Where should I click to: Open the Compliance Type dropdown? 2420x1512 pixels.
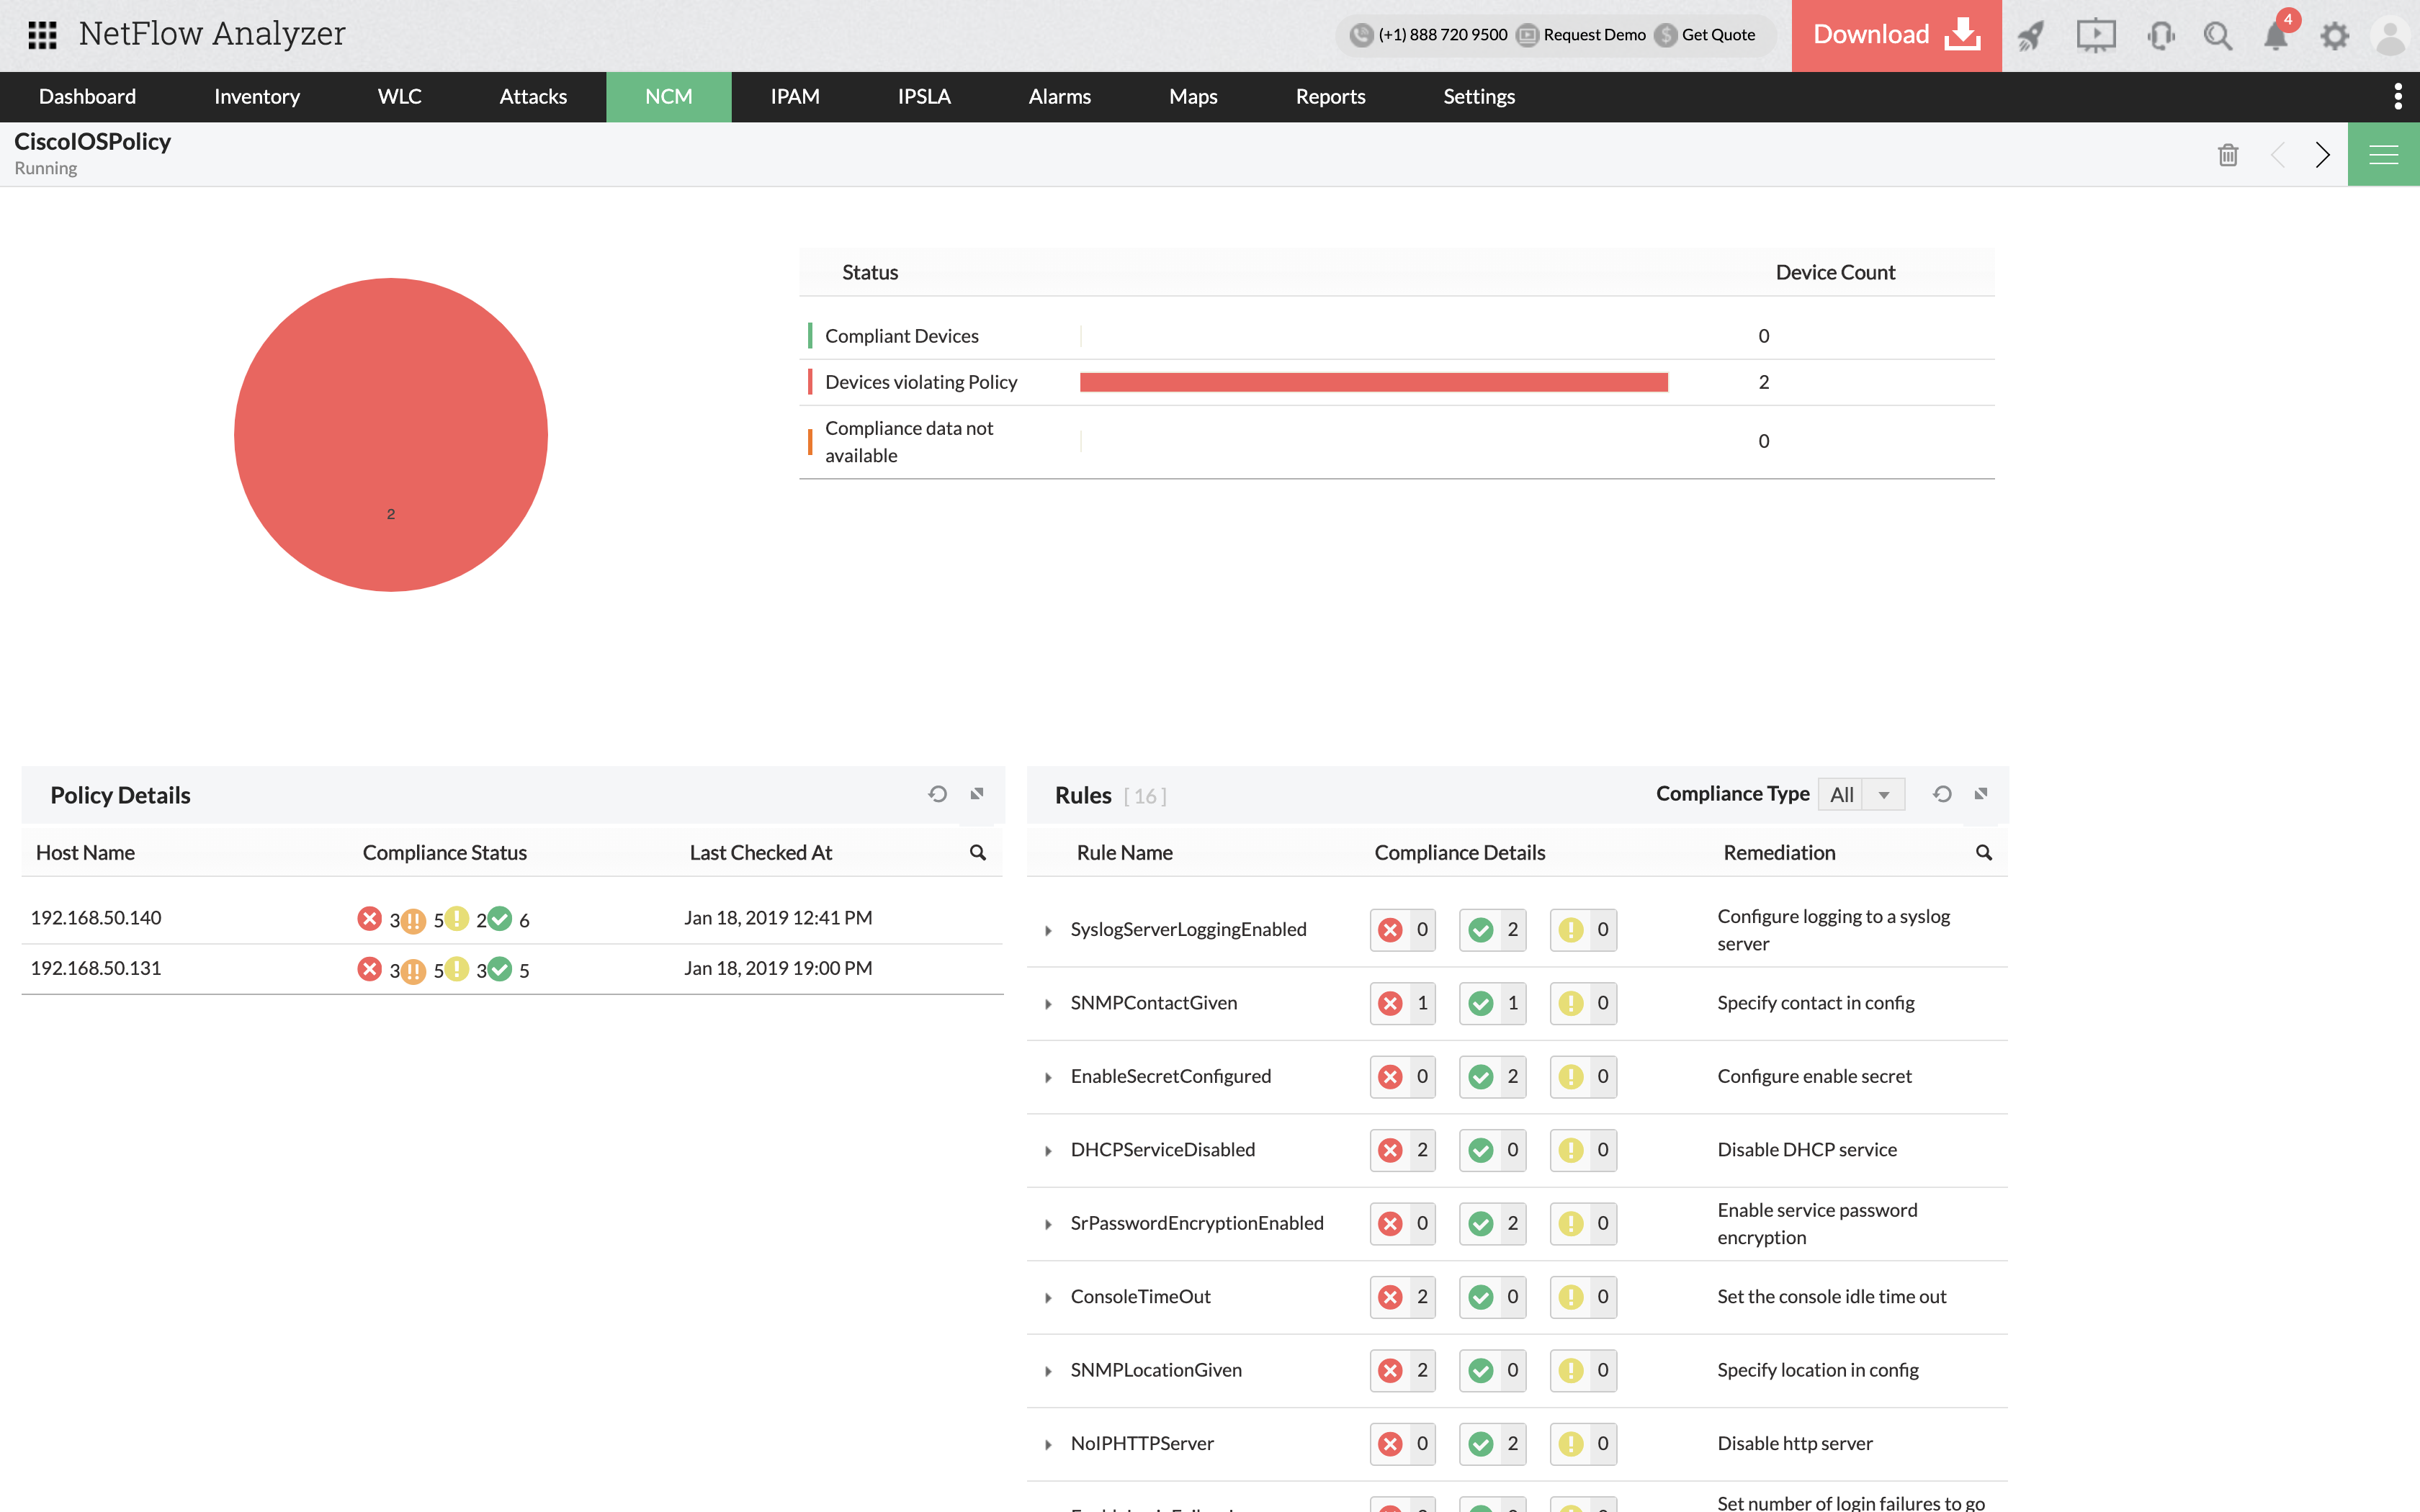coord(1861,795)
